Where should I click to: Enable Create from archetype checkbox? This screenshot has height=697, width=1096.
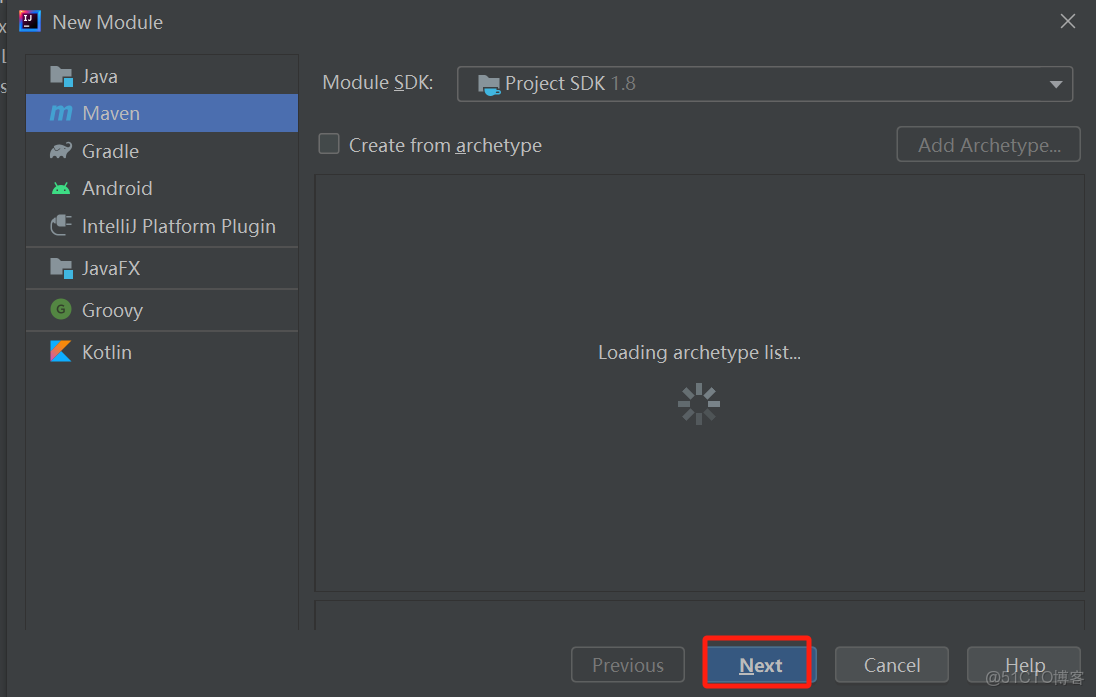[329, 144]
